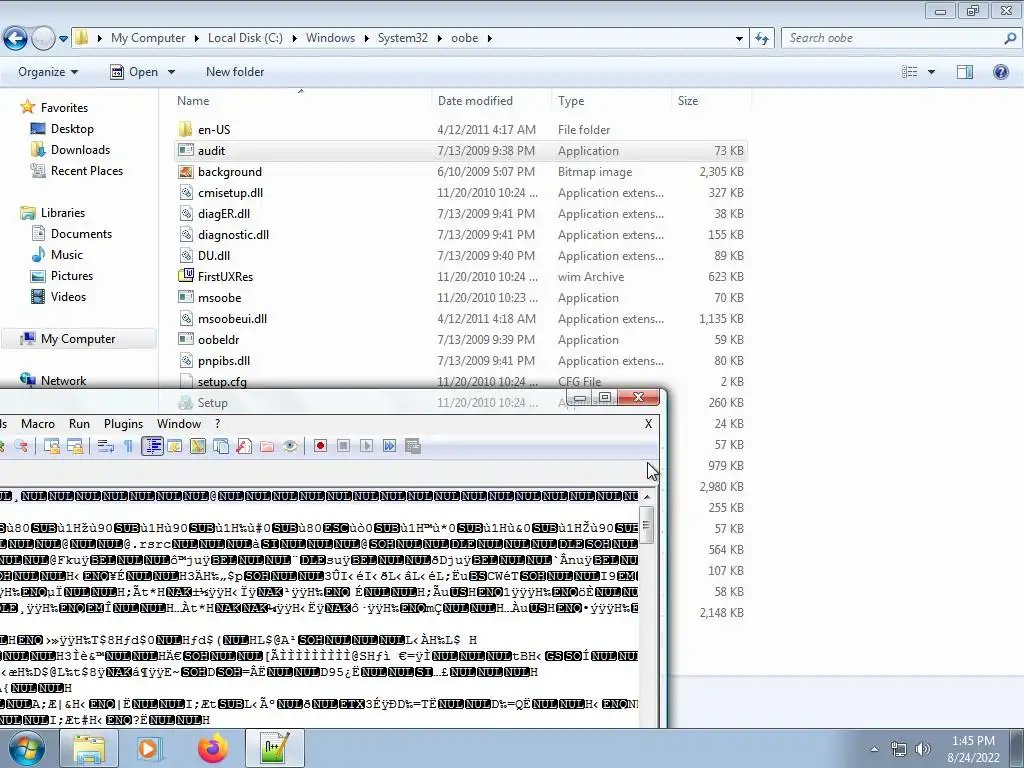The height and width of the screenshot is (768, 1024).
Task: Open the Macro menu in Notepad++
Action: [38, 424]
